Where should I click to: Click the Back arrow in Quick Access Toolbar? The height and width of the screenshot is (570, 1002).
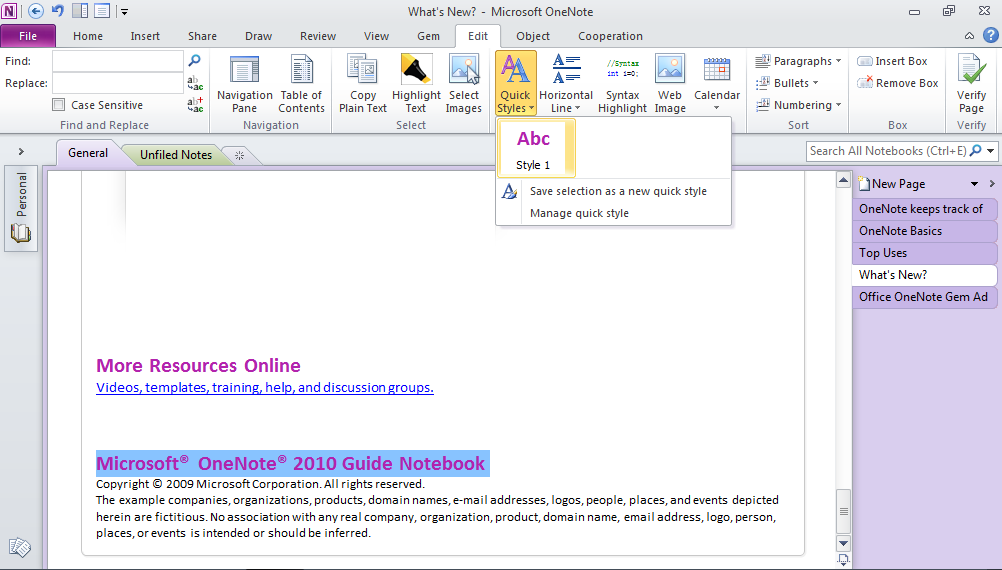click(36, 11)
